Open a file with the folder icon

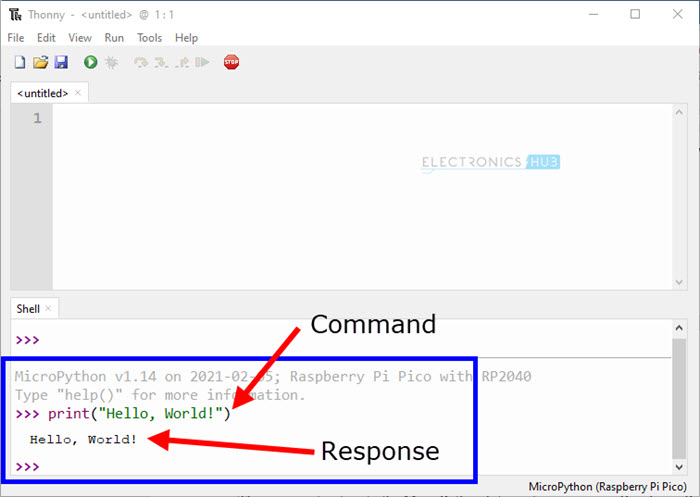tap(41, 62)
